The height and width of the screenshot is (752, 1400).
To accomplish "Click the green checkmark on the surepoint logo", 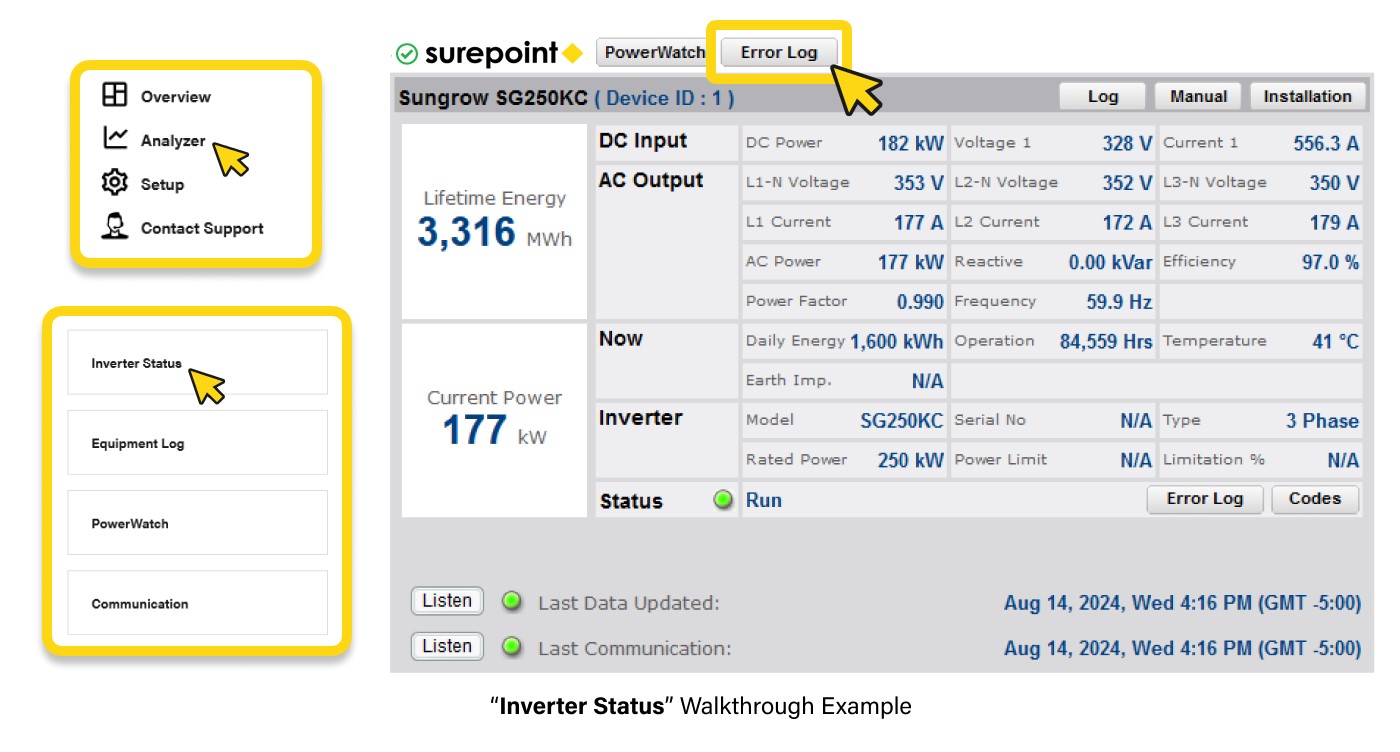I will tap(405, 52).
